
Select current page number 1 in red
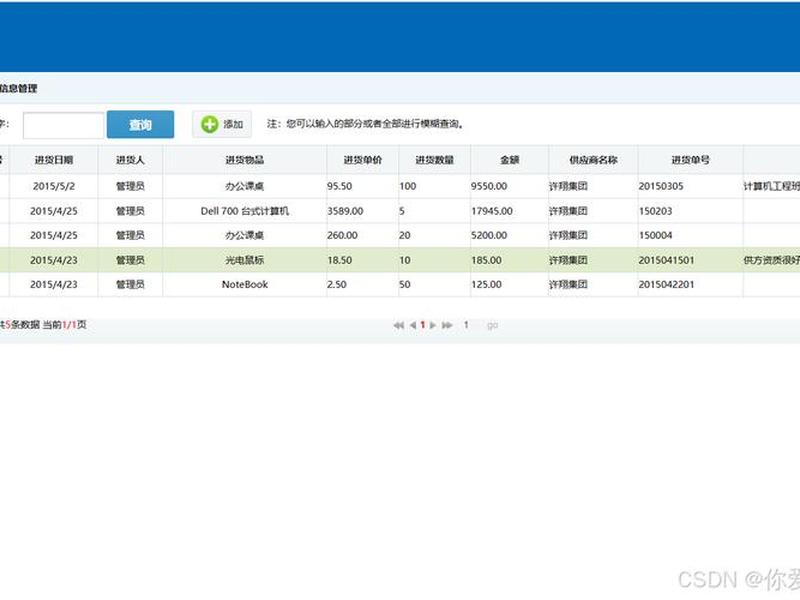[x=422, y=324]
